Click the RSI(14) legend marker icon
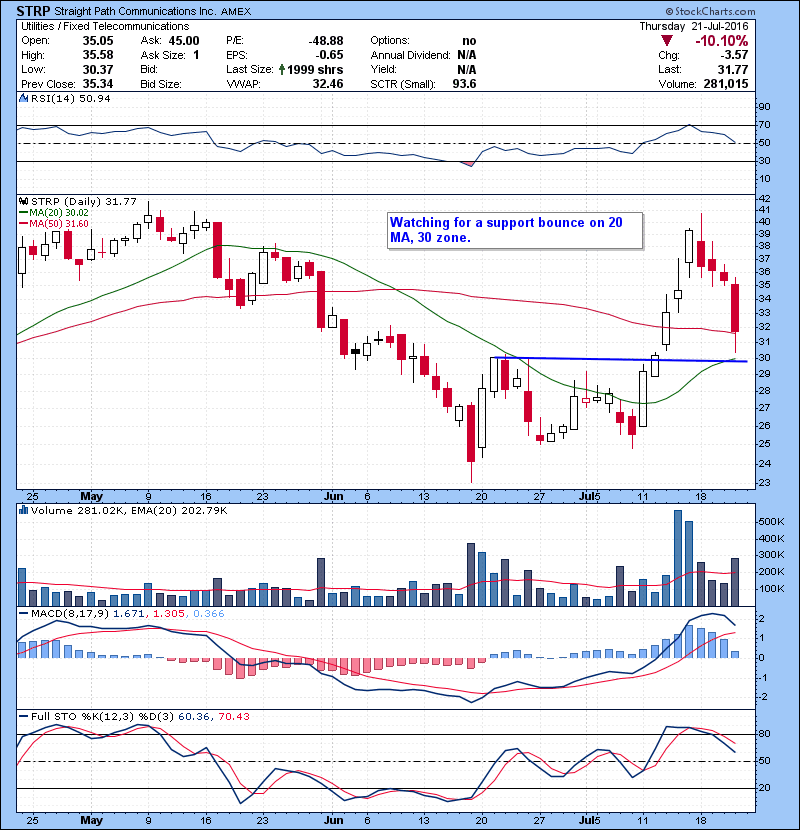This screenshot has height=830, width=800. (x=23, y=99)
